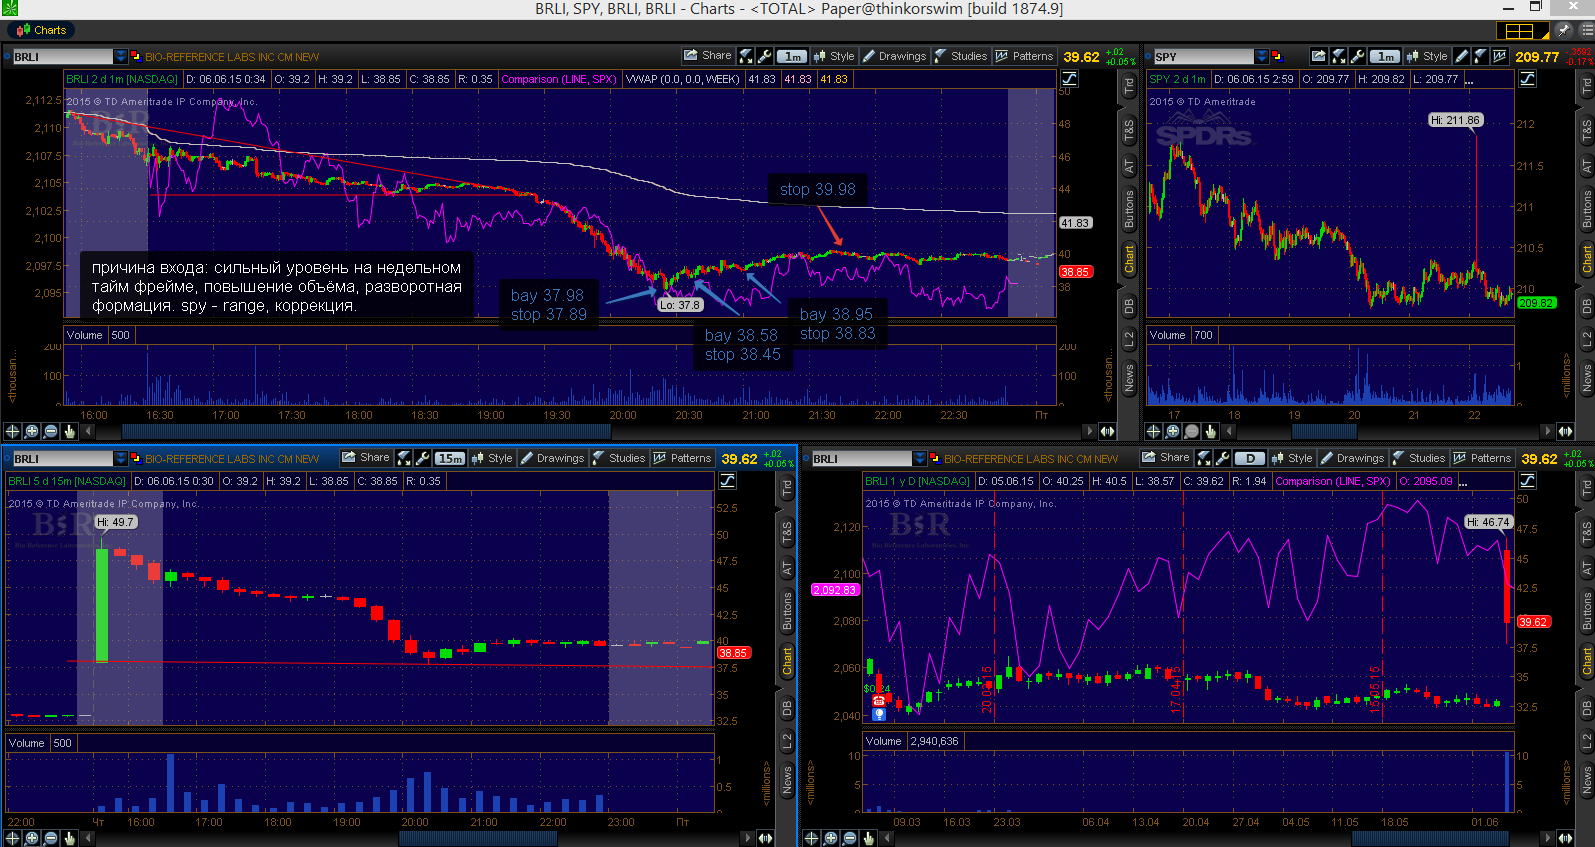This screenshot has height=847, width=1595.
Task: Select crosshair tool under the SPY chart
Action: point(1153,431)
